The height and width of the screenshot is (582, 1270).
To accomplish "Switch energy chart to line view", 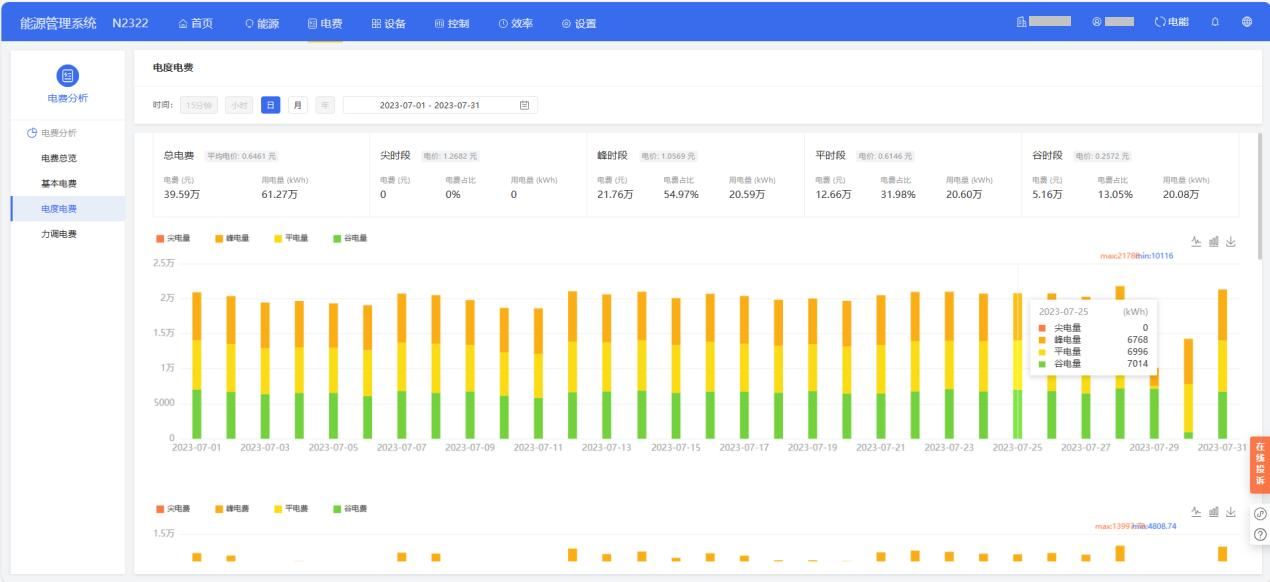I will coord(1196,242).
